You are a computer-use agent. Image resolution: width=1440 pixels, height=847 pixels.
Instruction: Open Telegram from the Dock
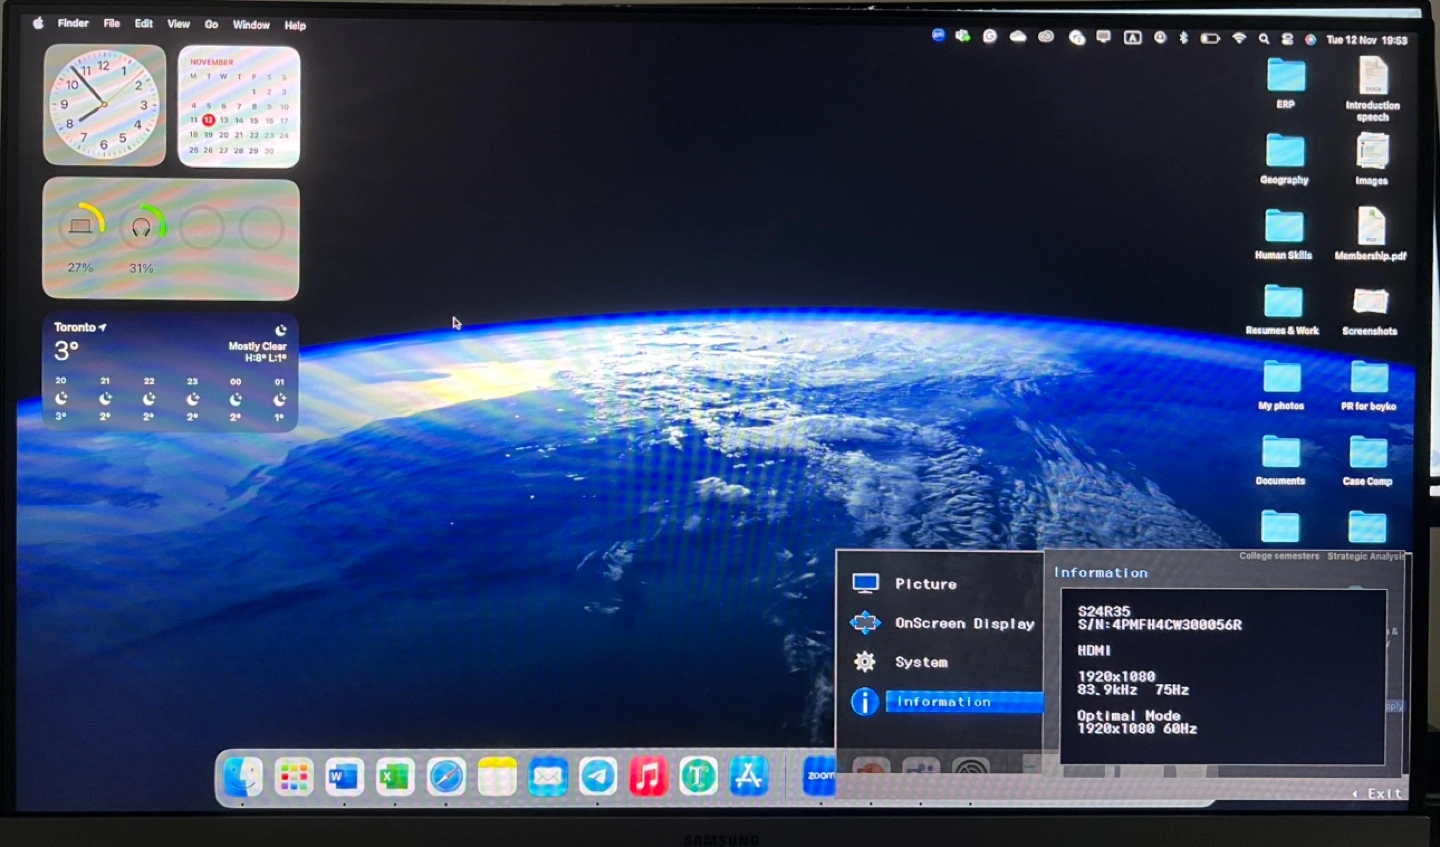598,777
